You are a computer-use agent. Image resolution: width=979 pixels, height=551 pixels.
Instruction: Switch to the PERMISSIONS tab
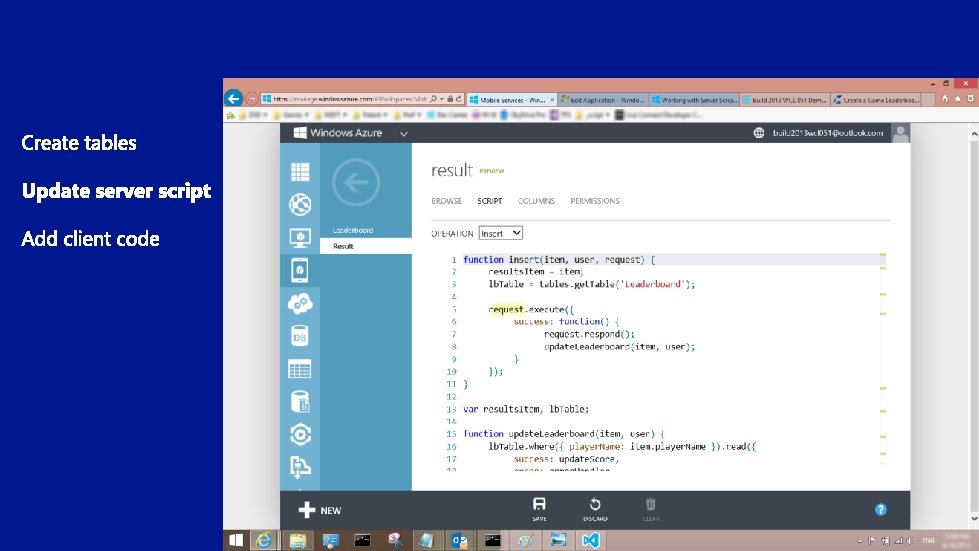tap(595, 201)
